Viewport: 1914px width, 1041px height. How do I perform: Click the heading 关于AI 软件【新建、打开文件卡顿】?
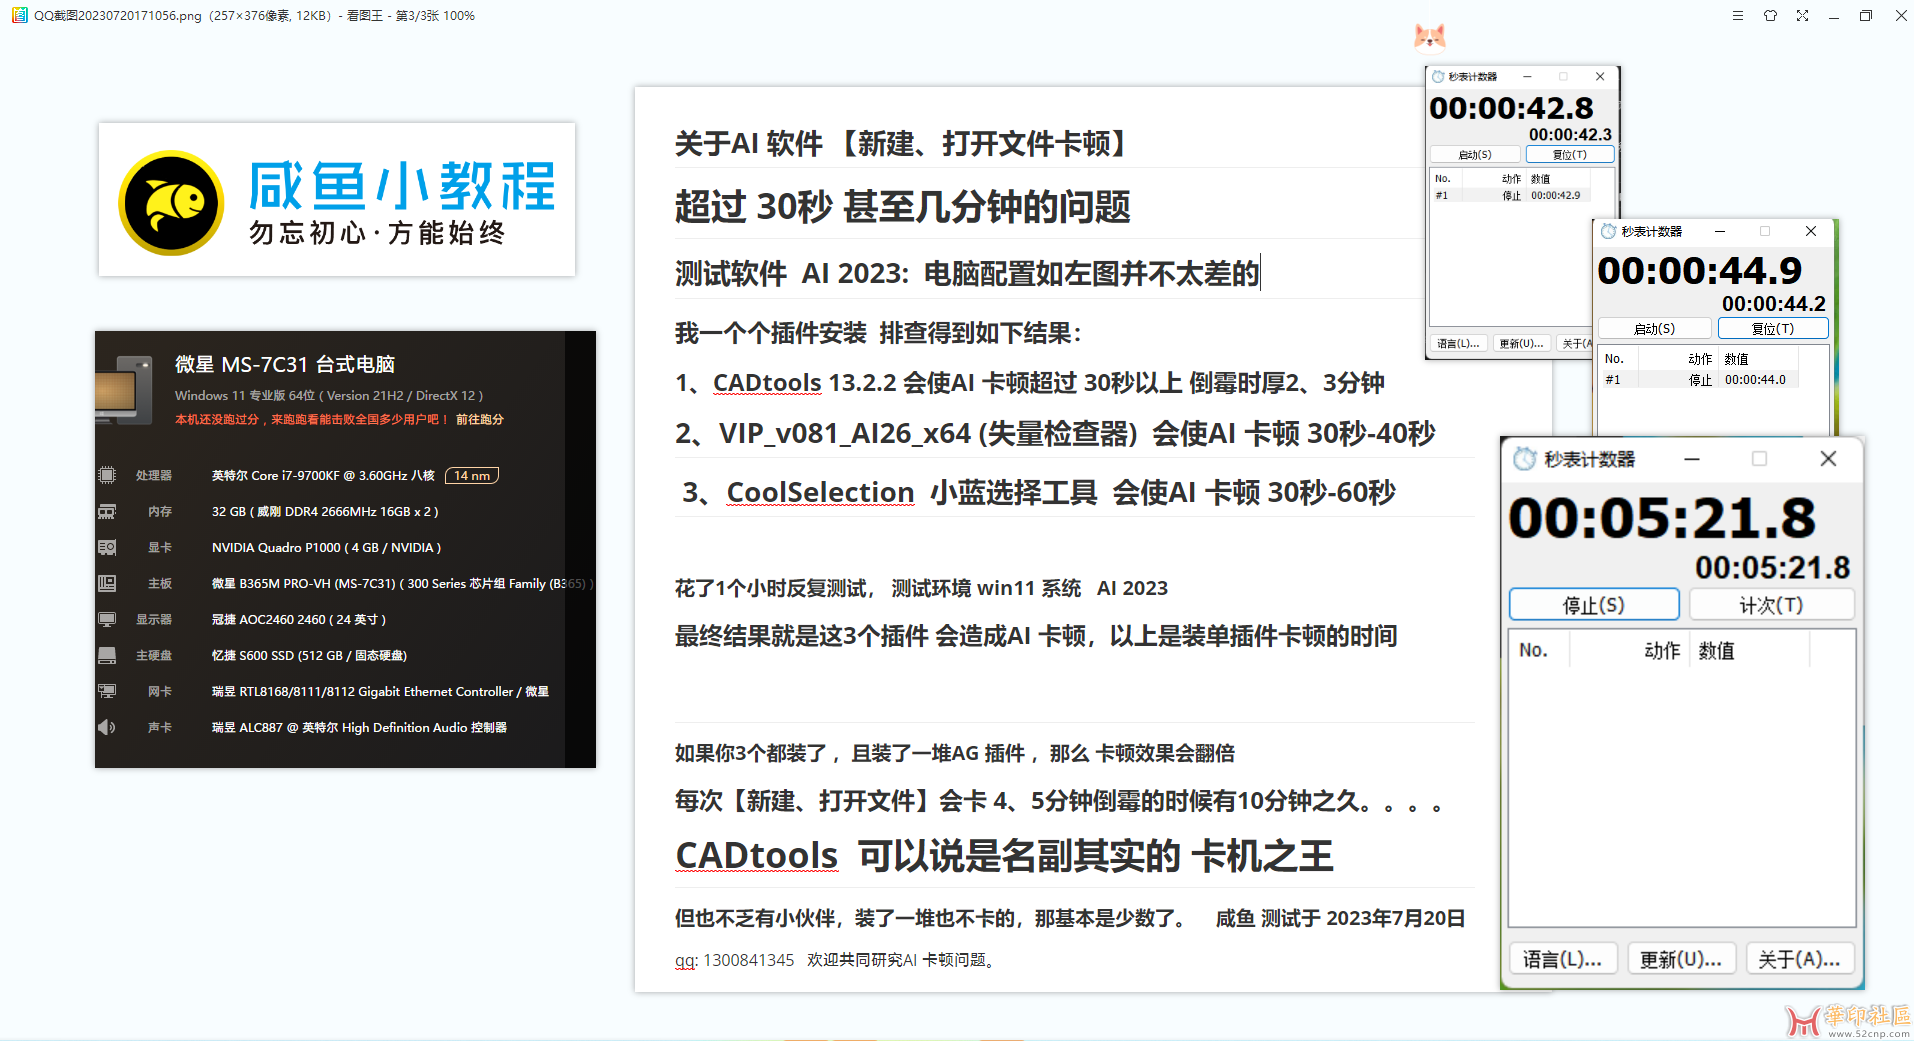903,144
